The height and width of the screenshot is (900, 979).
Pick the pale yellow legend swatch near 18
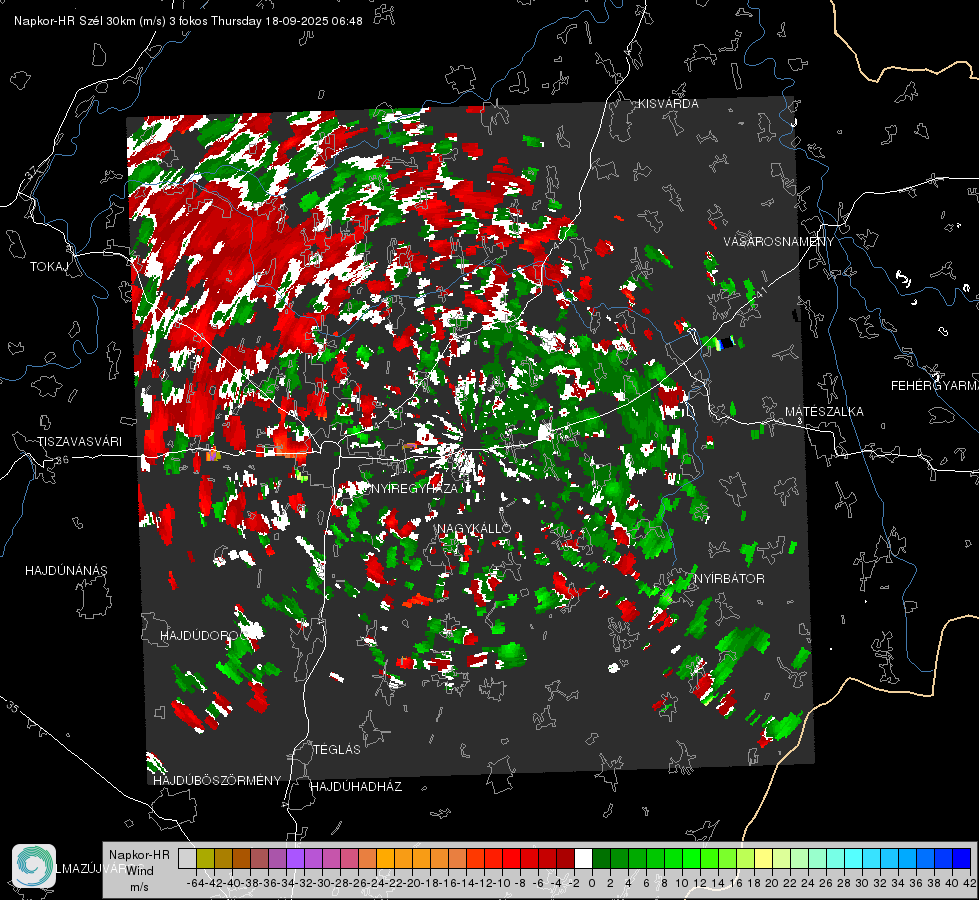pyautogui.click(x=763, y=859)
